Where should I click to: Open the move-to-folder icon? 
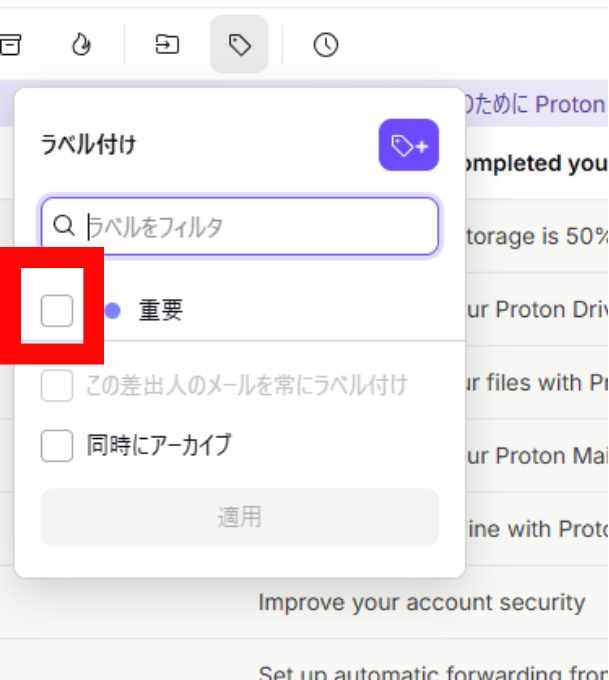[167, 44]
